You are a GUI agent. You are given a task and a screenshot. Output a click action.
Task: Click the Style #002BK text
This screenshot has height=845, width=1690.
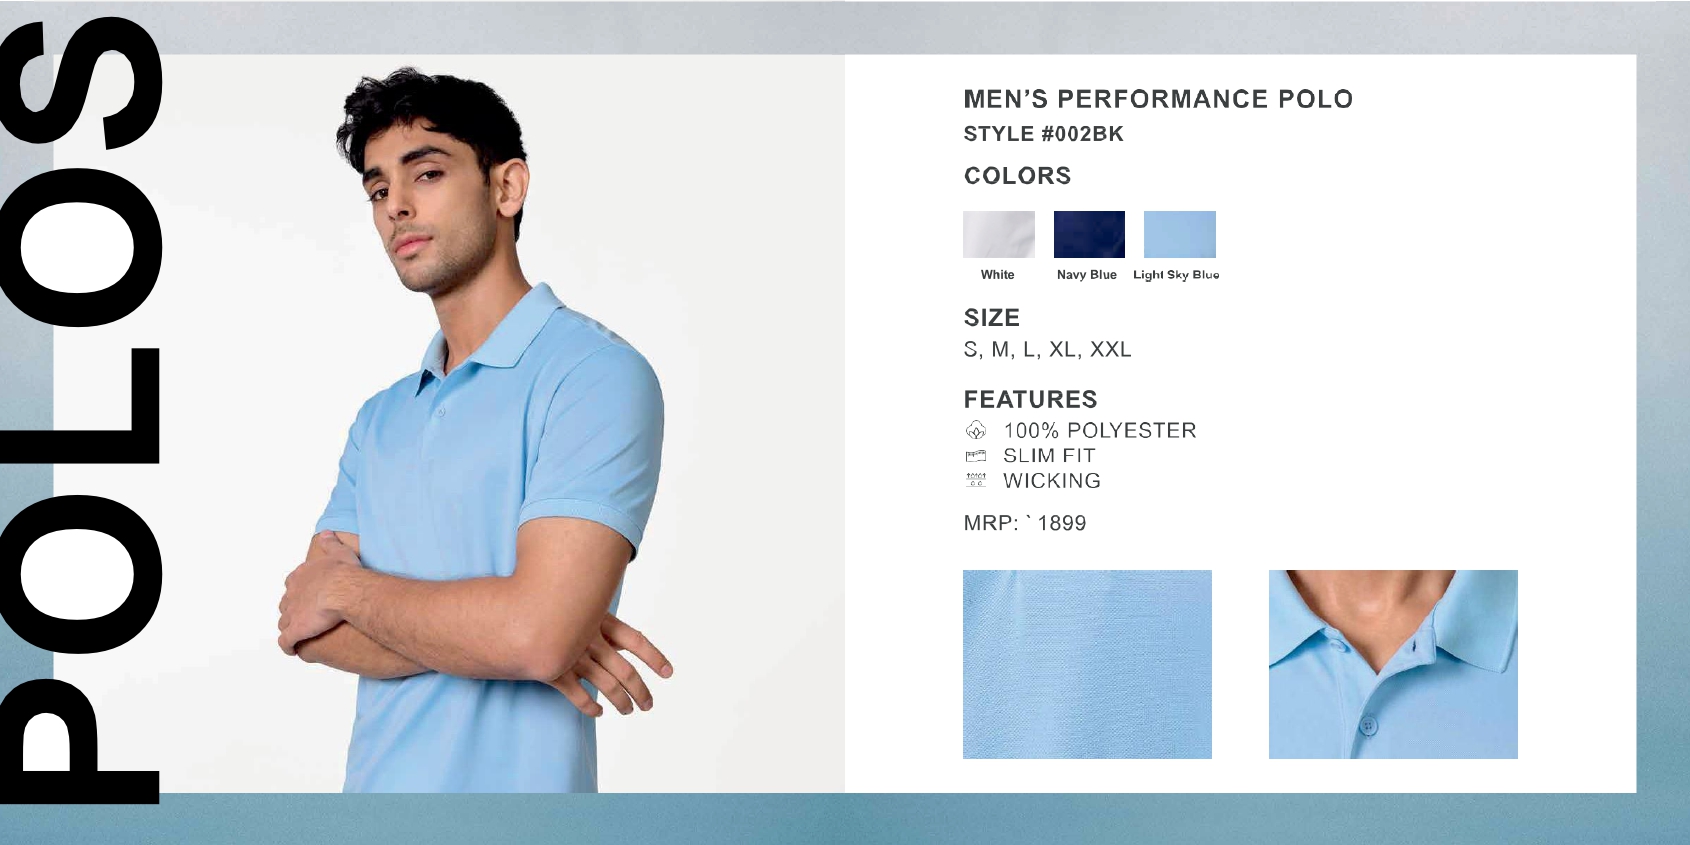(x=1043, y=134)
